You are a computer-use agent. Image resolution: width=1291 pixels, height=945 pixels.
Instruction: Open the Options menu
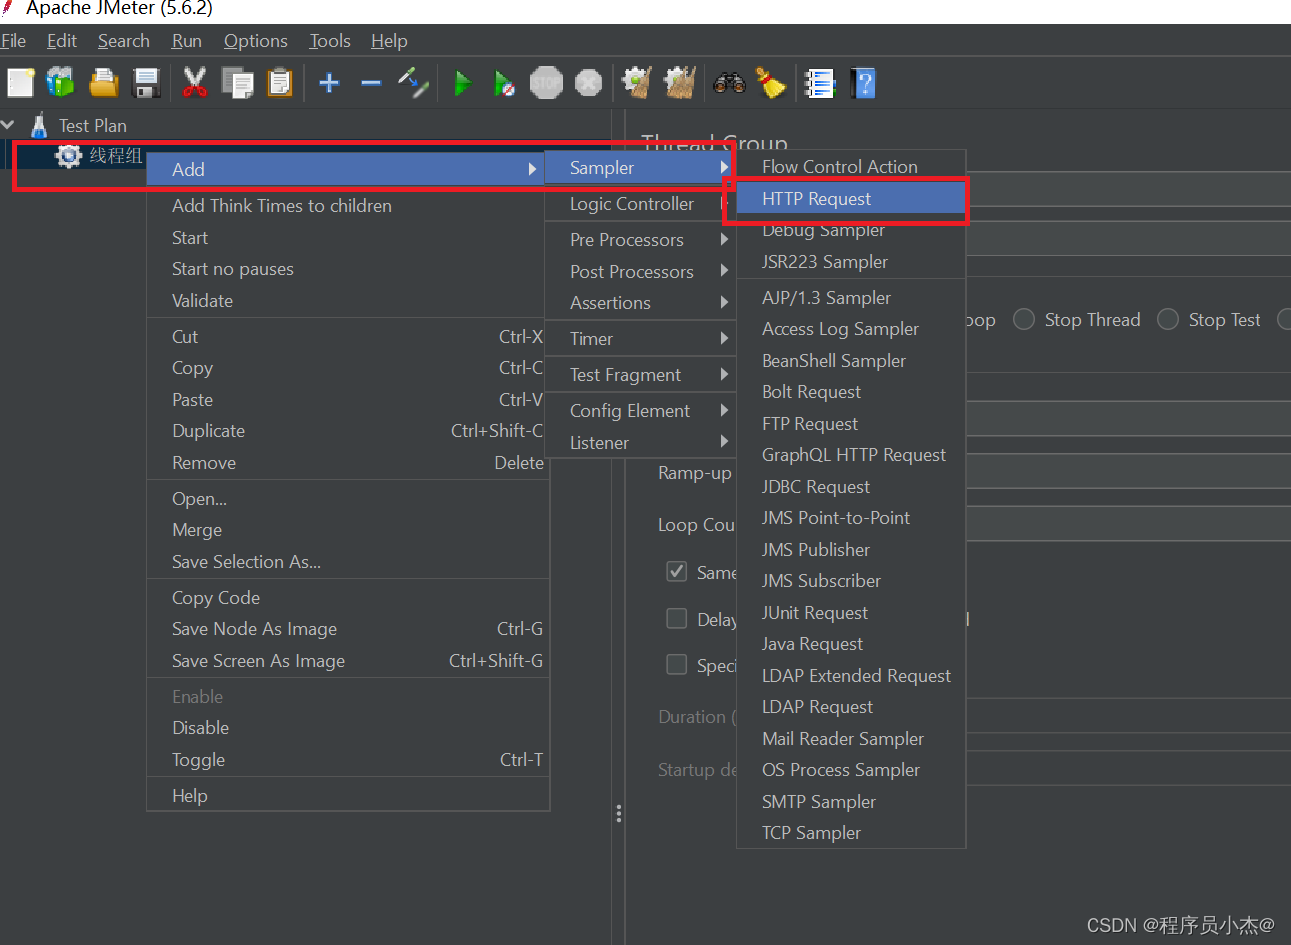(256, 41)
